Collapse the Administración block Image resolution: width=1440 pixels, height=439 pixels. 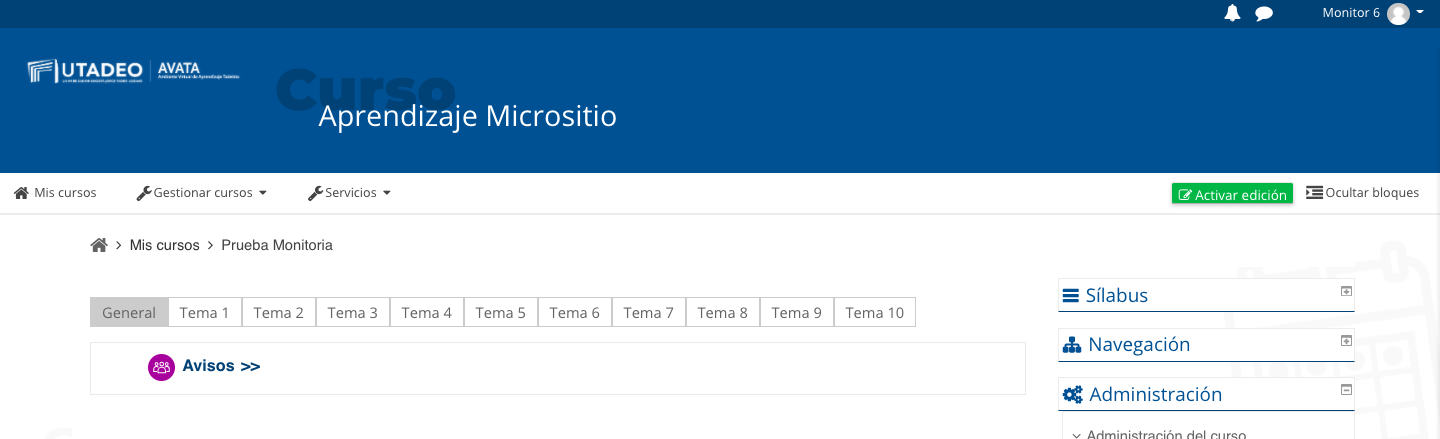pyautogui.click(x=1346, y=390)
